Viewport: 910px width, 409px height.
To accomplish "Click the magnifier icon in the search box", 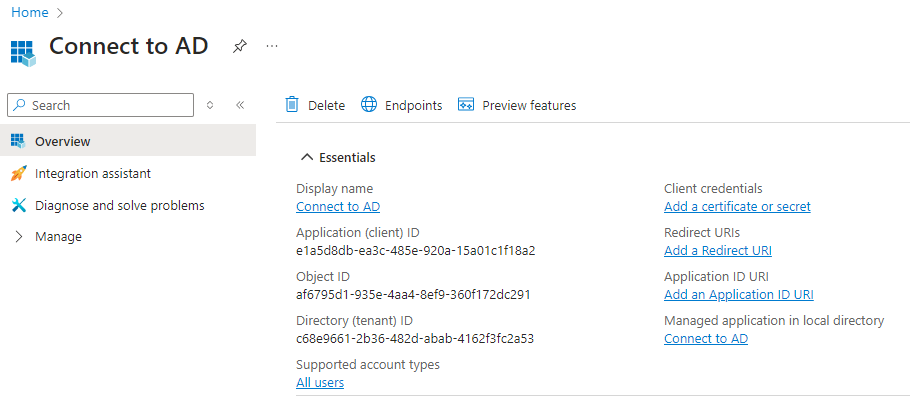I will coord(20,105).
